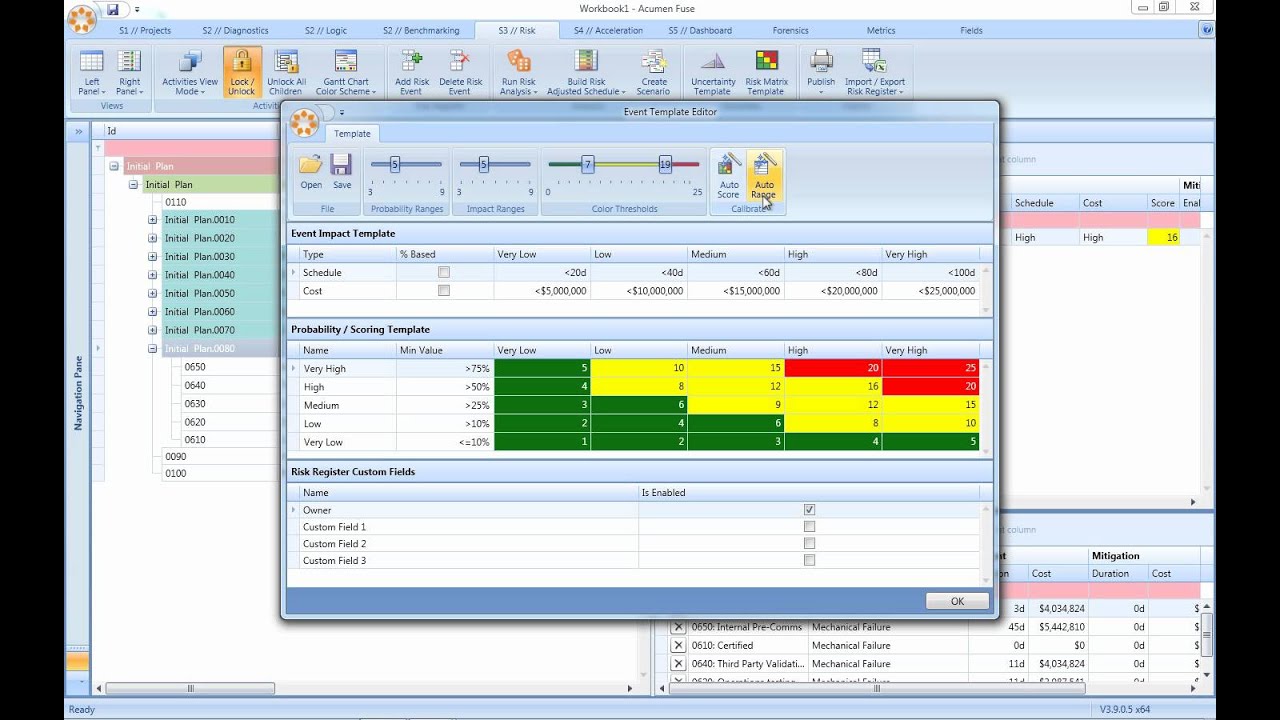
Task: Disable the Owner custom field checkbox
Action: tap(809, 510)
